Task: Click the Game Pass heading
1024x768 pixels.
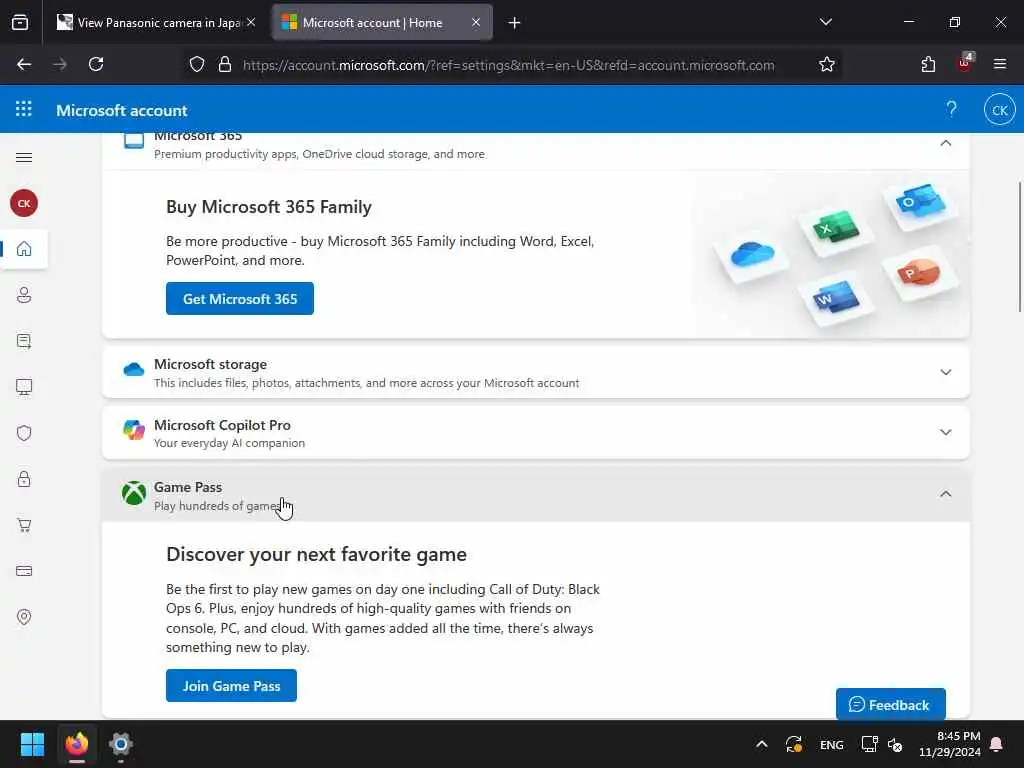Action: (x=188, y=487)
